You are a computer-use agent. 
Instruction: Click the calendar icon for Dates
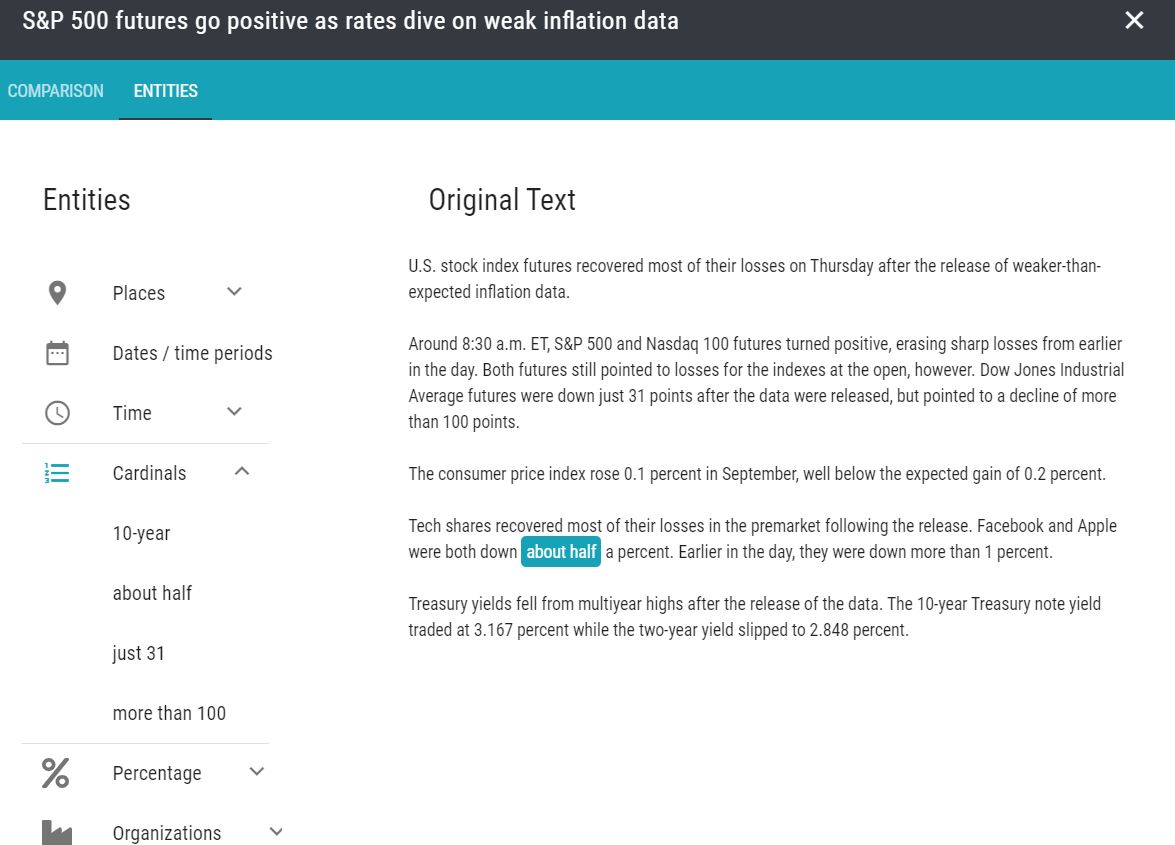[x=57, y=353]
